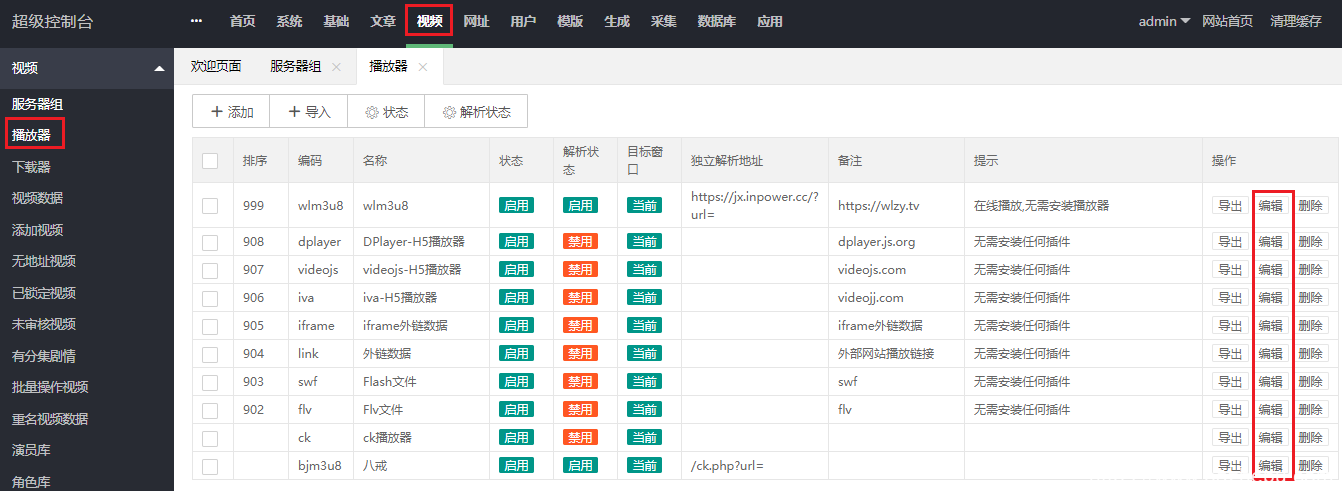The image size is (1342, 491).
Task: Open 用户 in top navigation
Action: point(523,21)
